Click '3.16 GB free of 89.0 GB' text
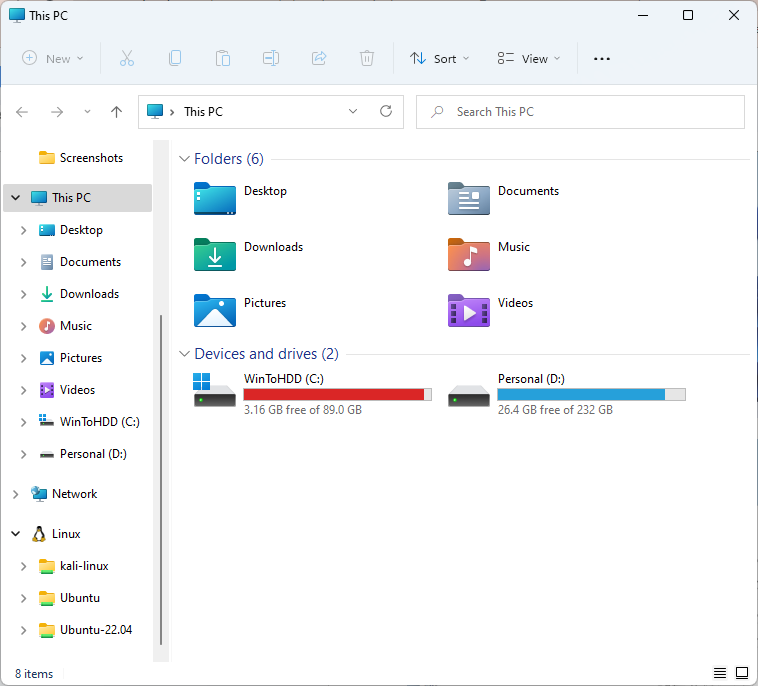Screen dimensions: 758x686 pyautogui.click(x=303, y=410)
